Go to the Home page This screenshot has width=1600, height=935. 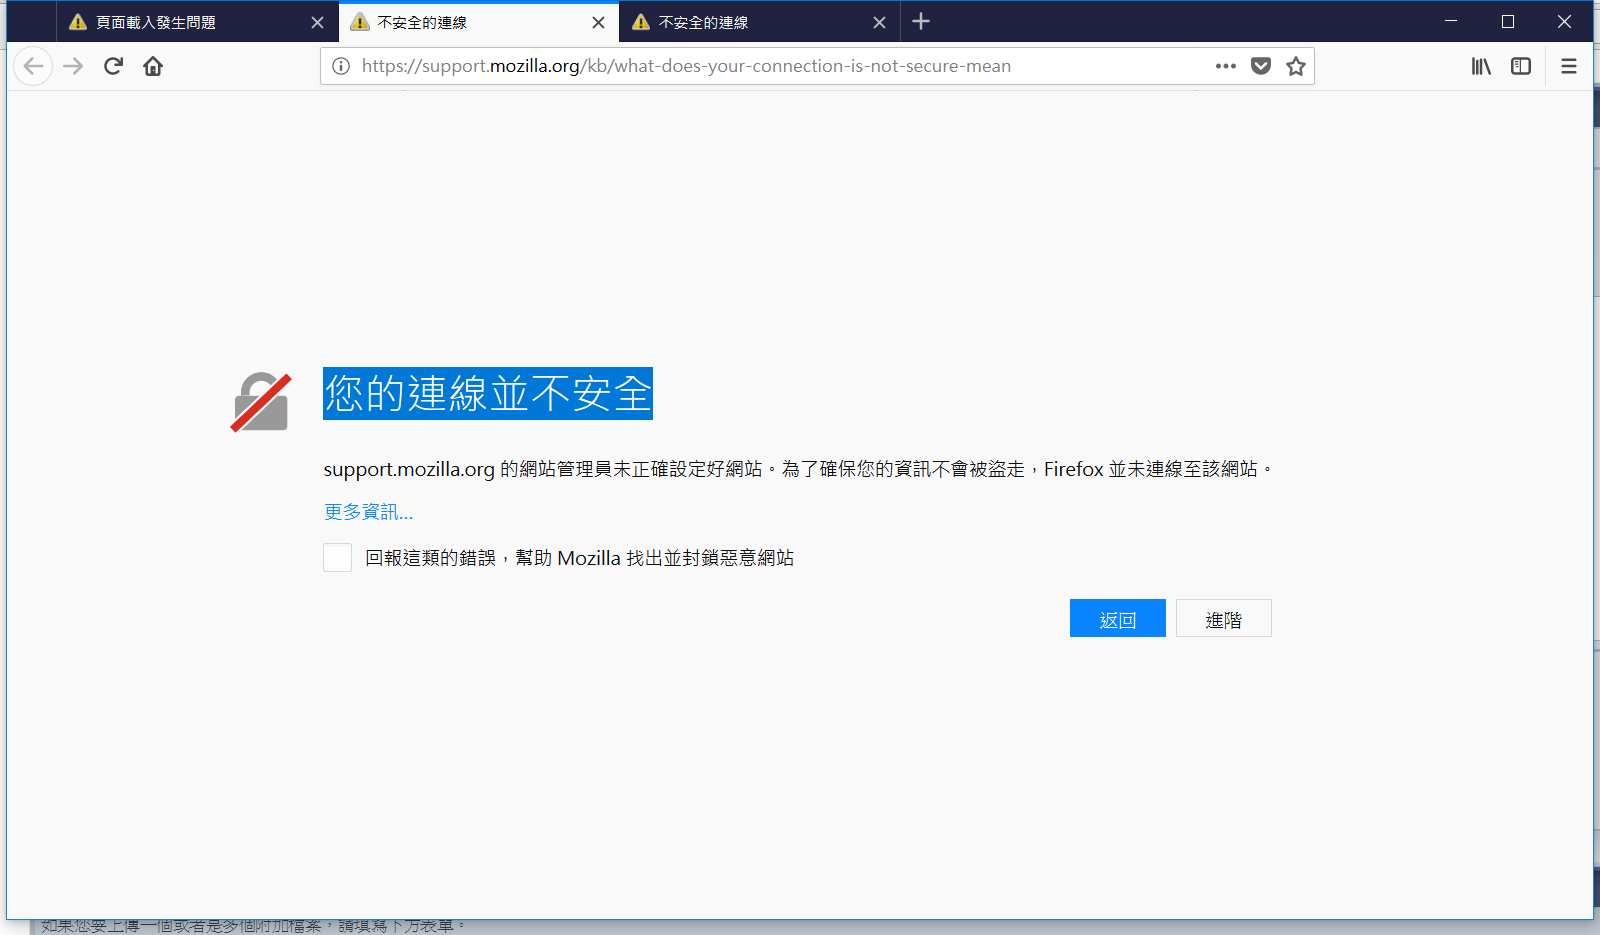153,66
